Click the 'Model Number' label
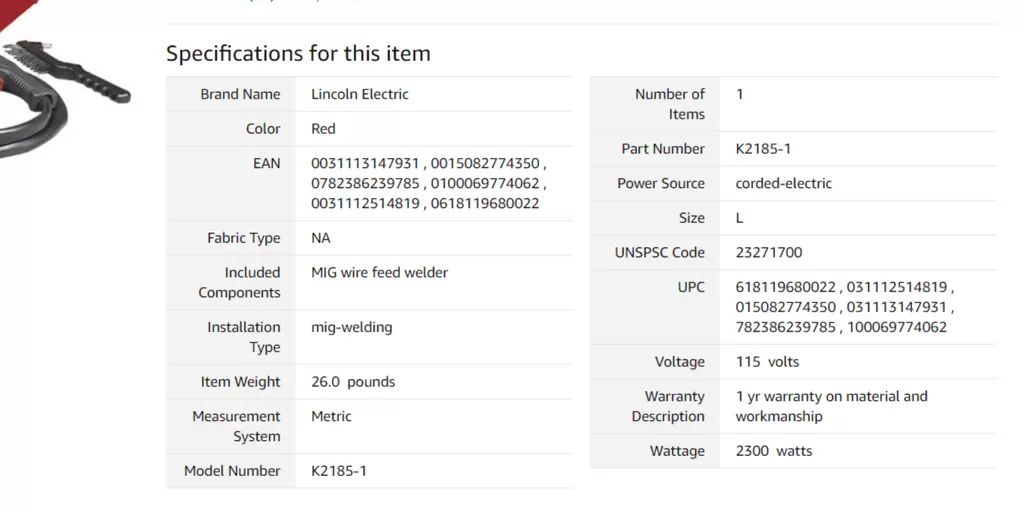The image size is (1024, 512). click(232, 472)
